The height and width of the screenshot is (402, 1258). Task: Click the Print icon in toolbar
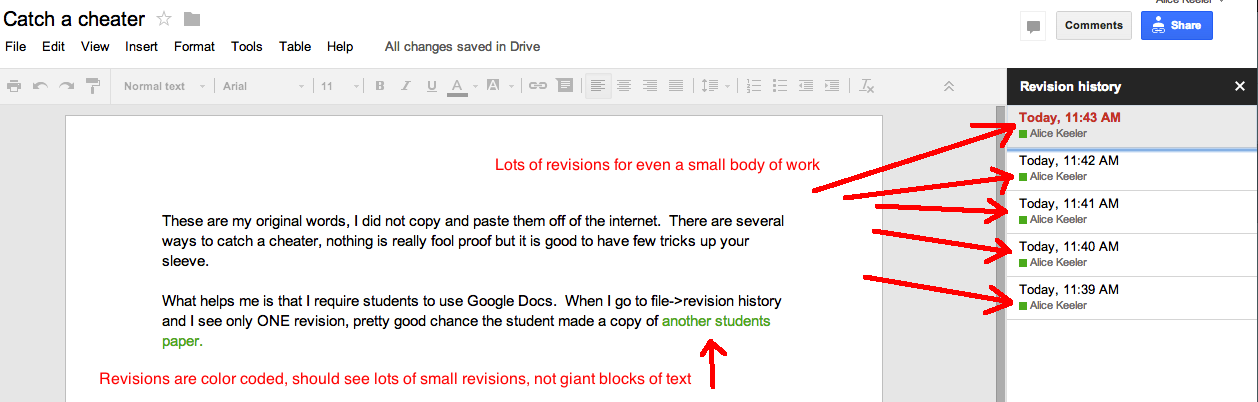tap(14, 86)
